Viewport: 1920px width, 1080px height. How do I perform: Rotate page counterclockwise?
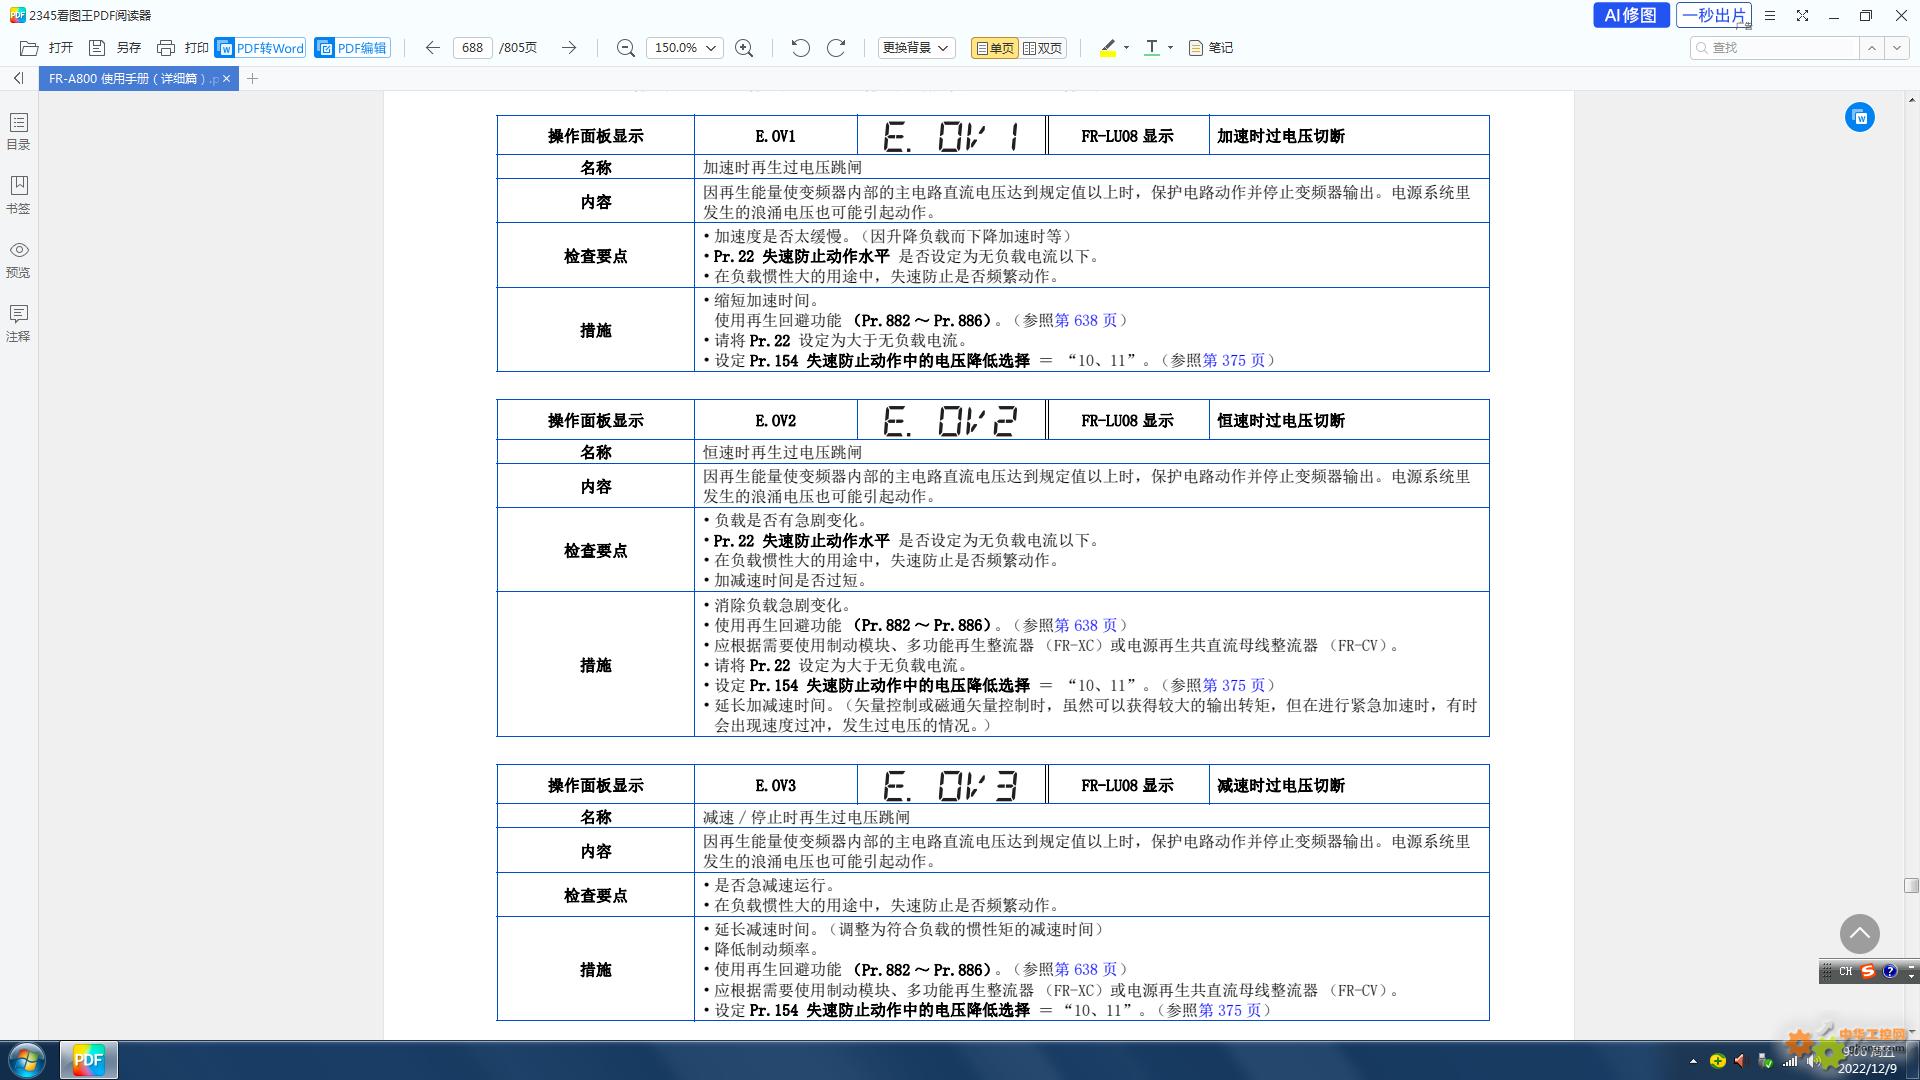click(x=800, y=48)
